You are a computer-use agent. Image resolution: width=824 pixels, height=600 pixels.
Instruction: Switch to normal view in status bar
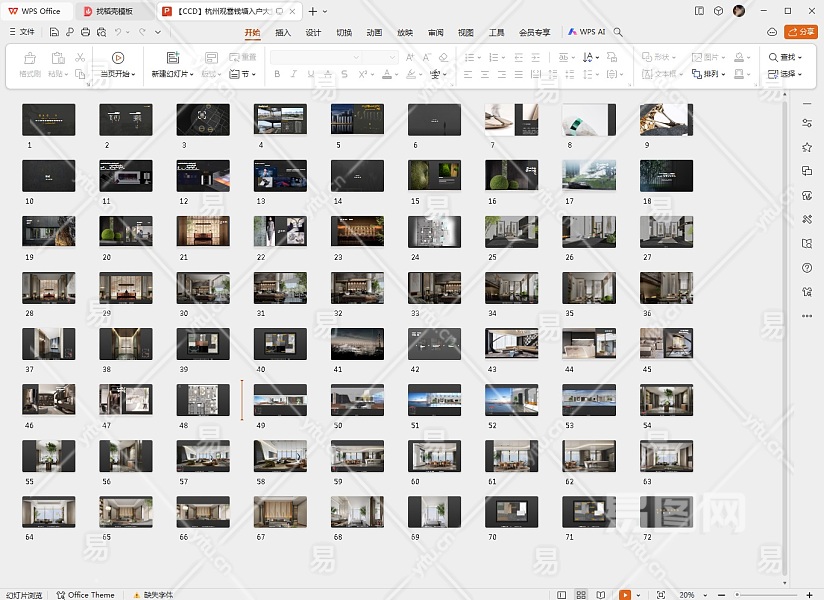(561, 595)
